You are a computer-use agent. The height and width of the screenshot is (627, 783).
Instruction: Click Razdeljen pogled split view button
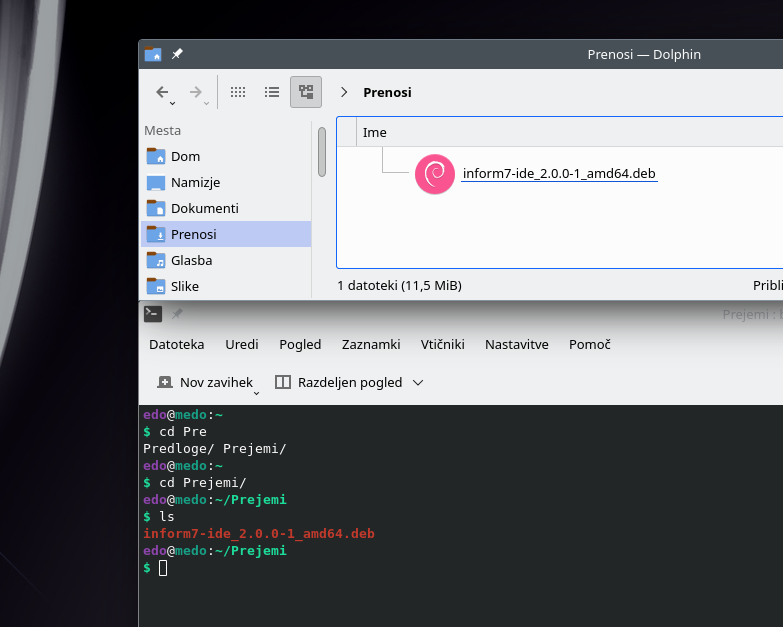(x=339, y=382)
